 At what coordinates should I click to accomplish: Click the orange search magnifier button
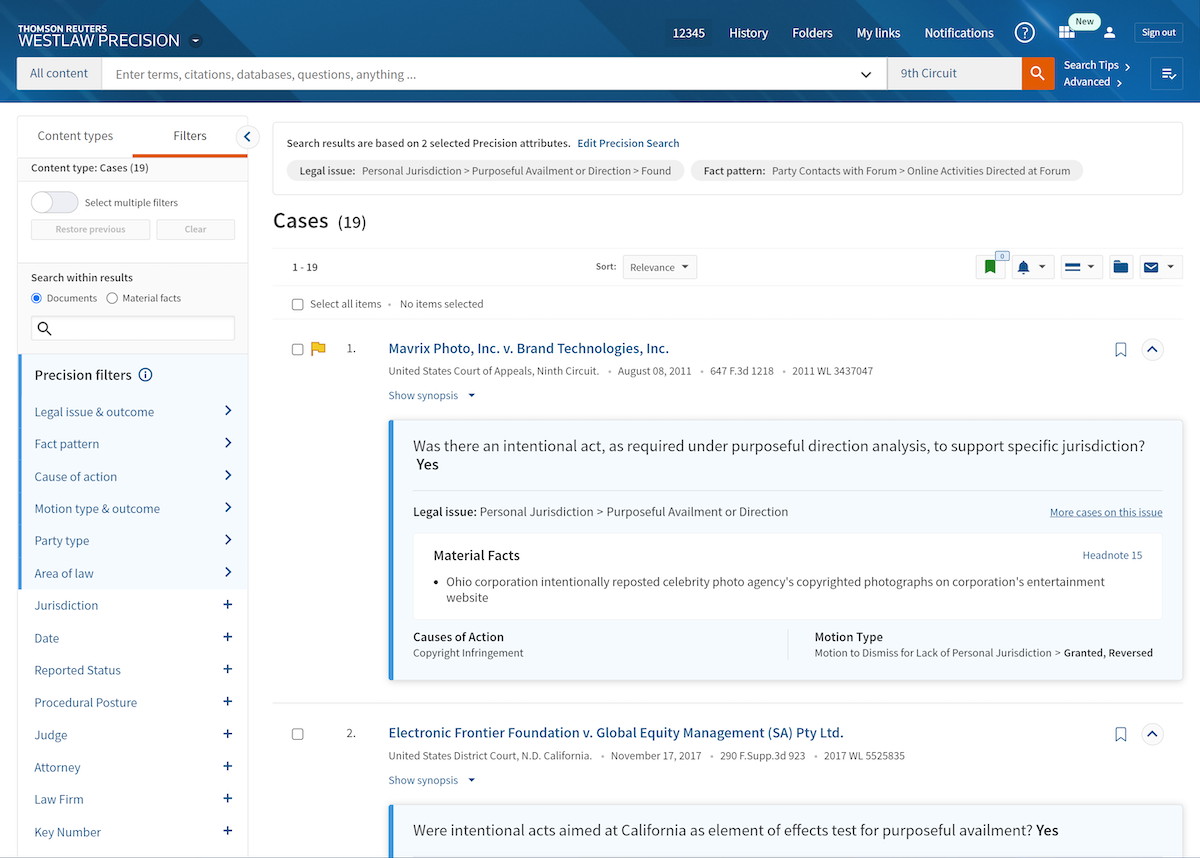(1038, 73)
